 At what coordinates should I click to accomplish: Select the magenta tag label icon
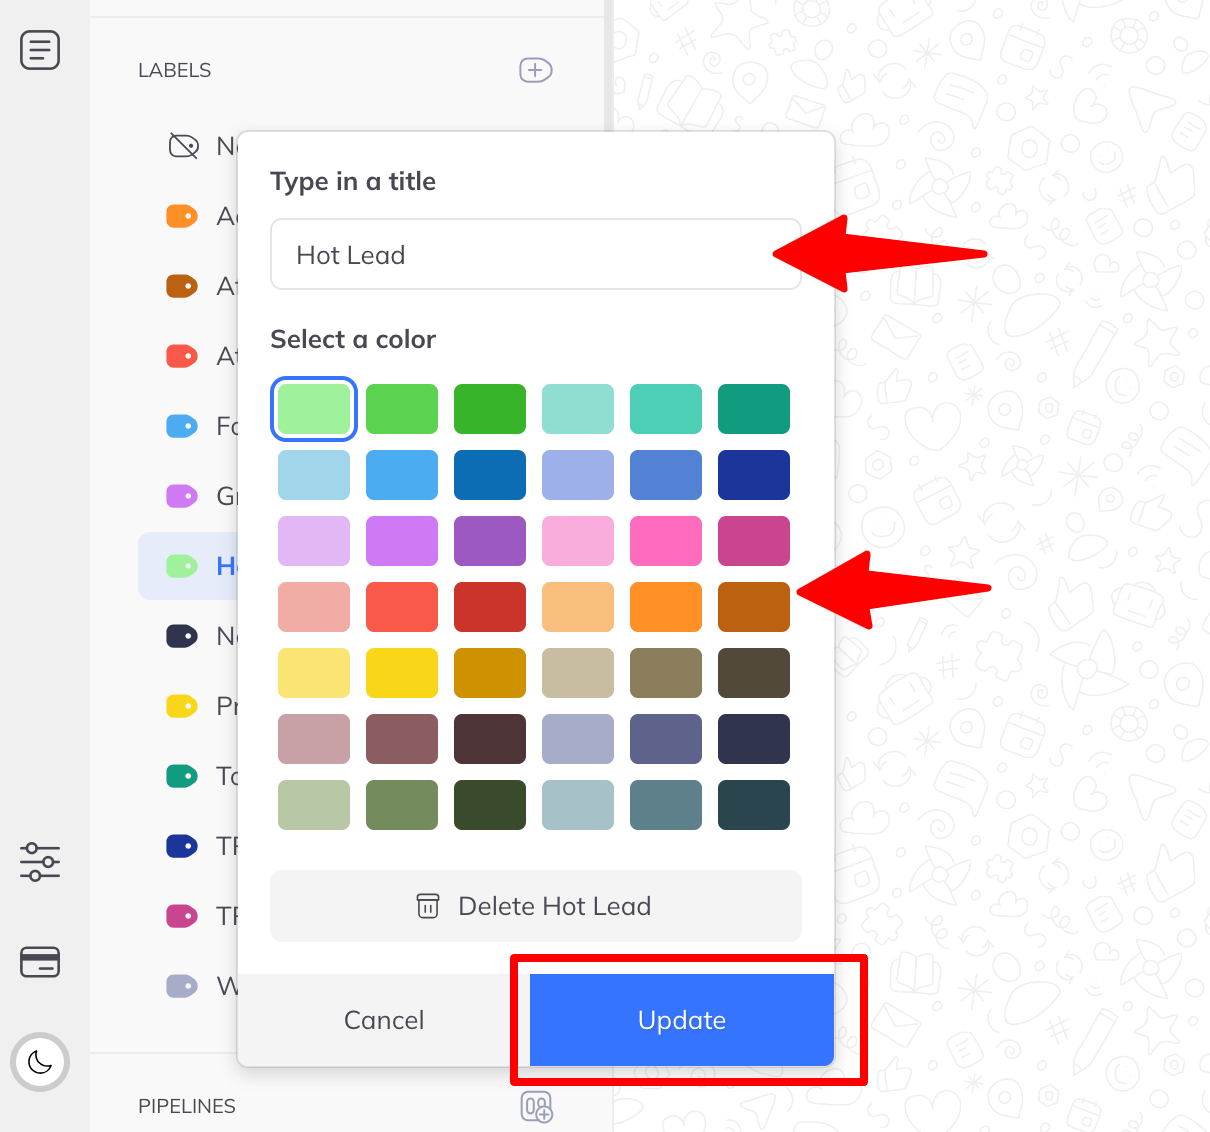click(x=182, y=916)
